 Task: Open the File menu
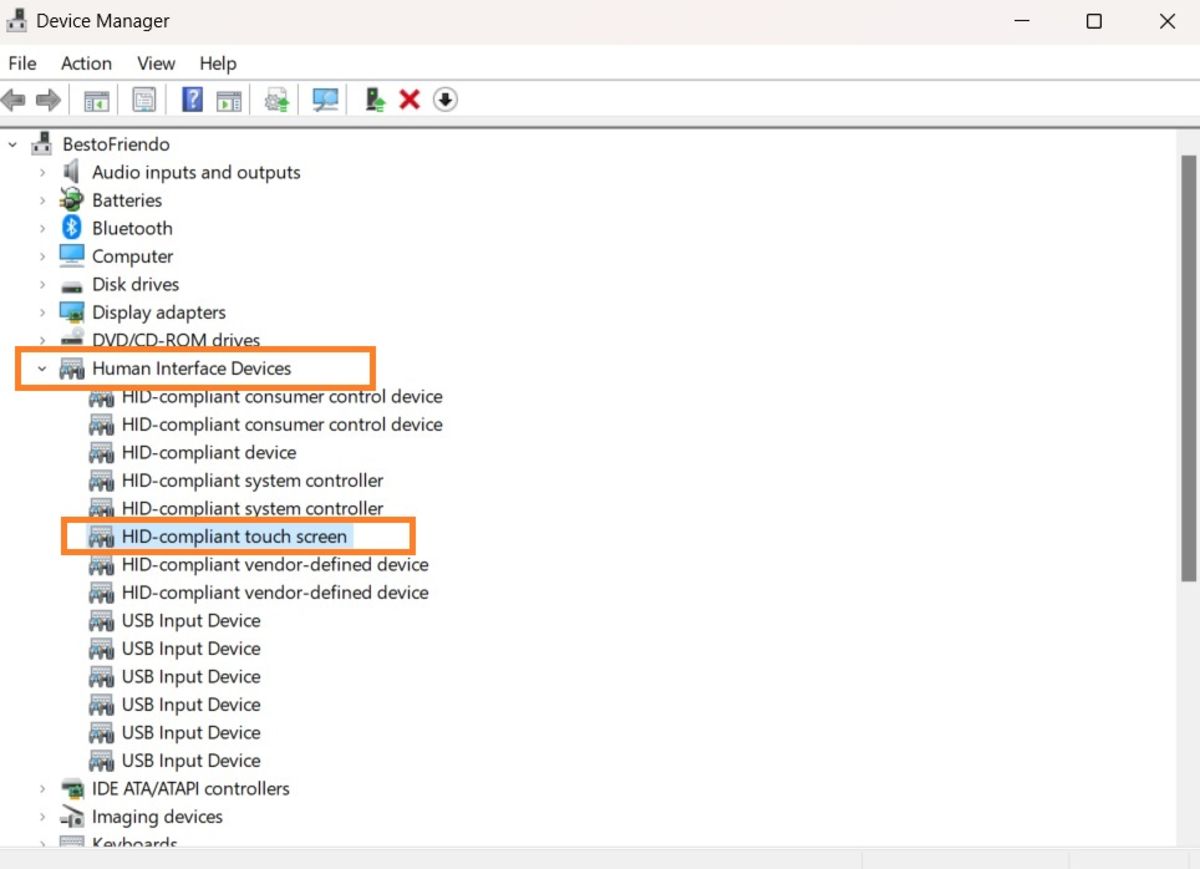tap(21, 63)
